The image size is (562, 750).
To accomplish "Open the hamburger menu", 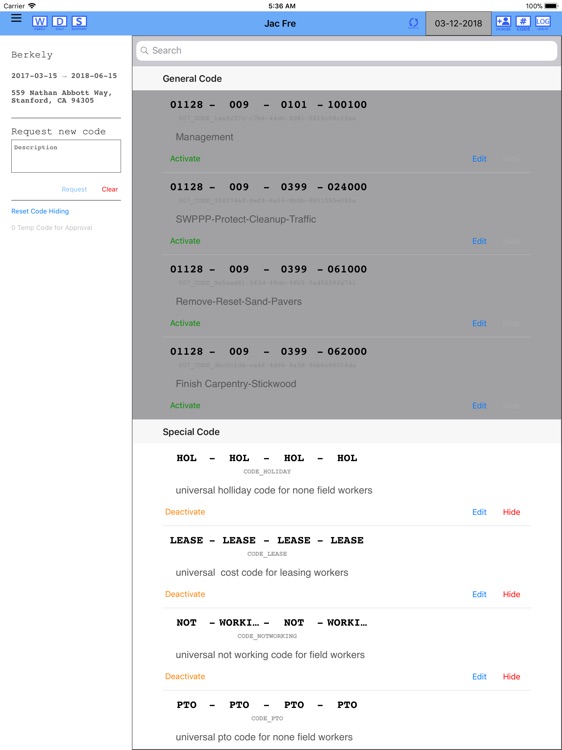I will coord(16,18).
